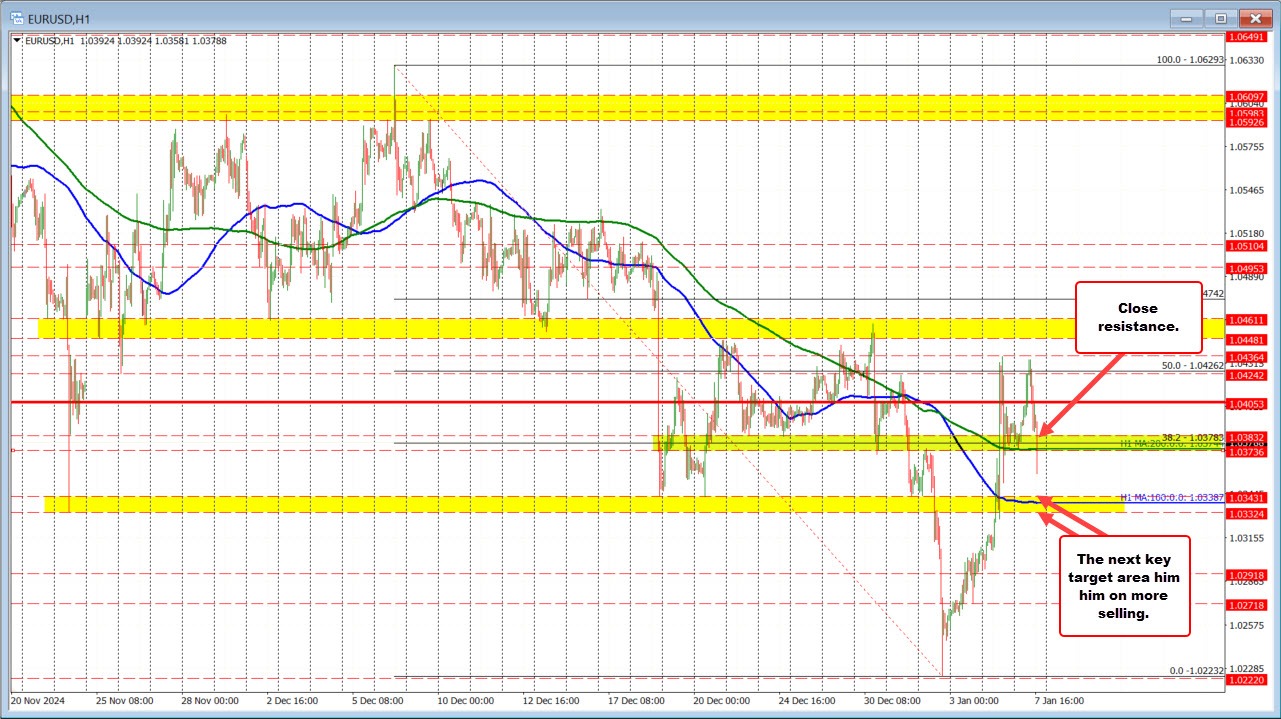Select the 1.04053 red horizontal line label
Image resolution: width=1281 pixels, height=719 pixels.
pos(1248,404)
